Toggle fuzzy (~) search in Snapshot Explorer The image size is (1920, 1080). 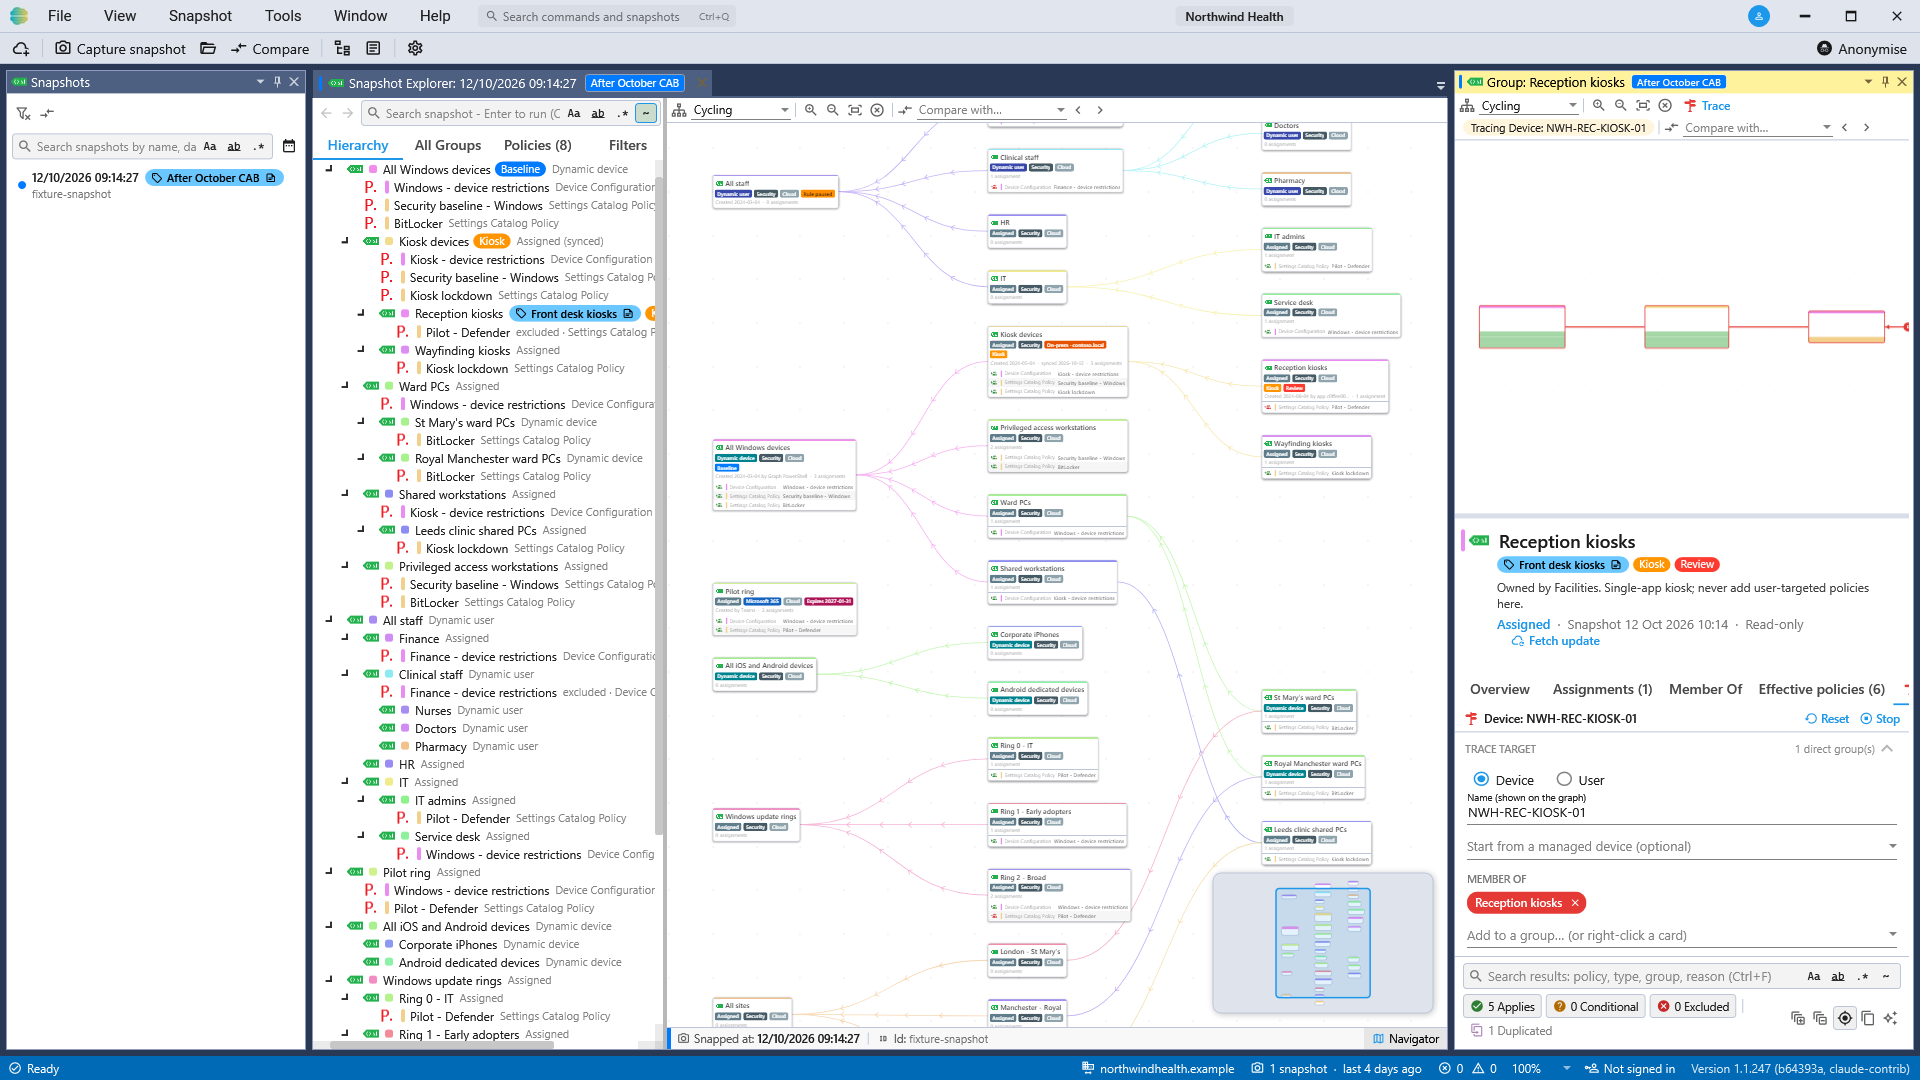(646, 113)
